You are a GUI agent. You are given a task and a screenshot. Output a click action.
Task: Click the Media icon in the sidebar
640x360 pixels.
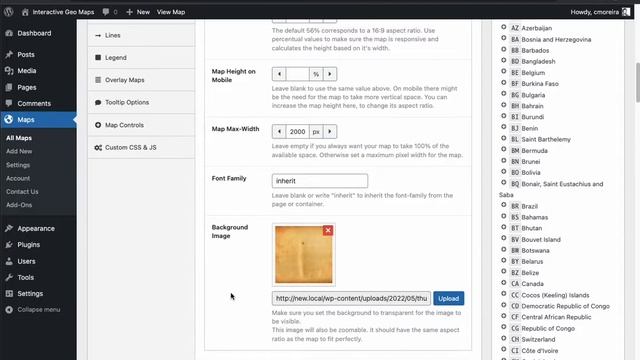pyautogui.click(x=9, y=71)
